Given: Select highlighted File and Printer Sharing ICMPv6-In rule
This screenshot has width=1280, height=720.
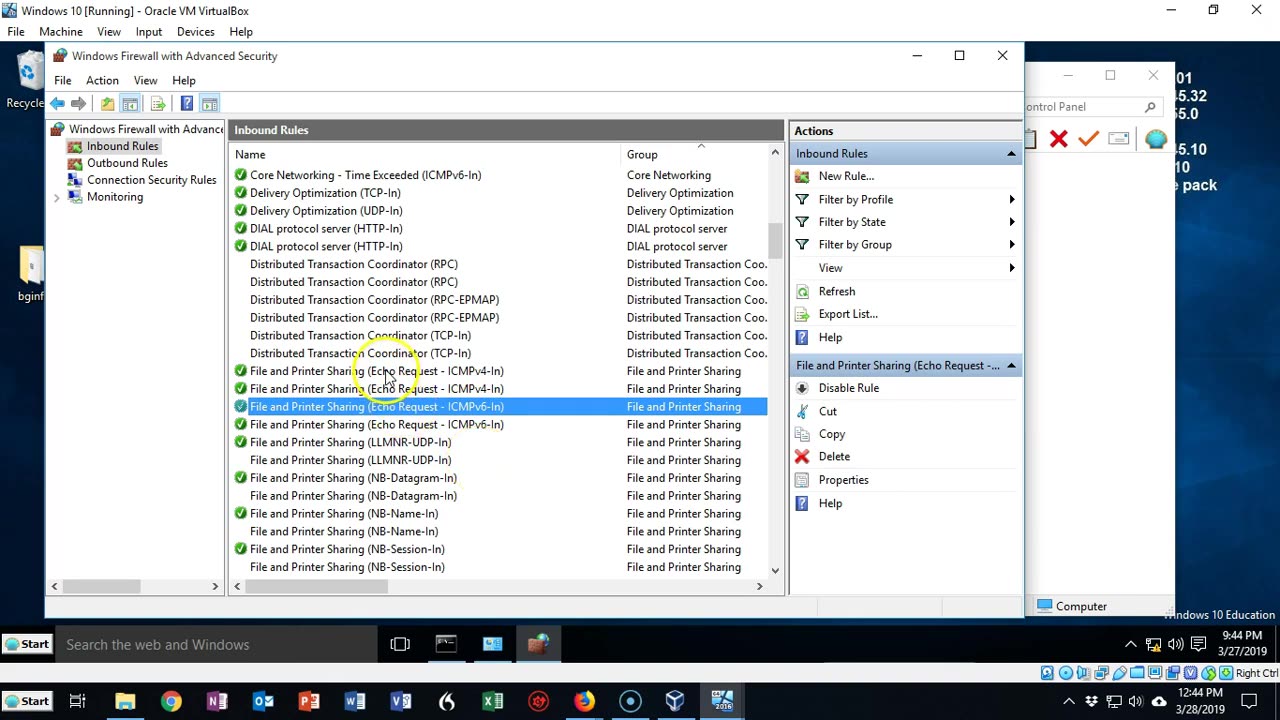Looking at the screenshot, I should coord(499,407).
